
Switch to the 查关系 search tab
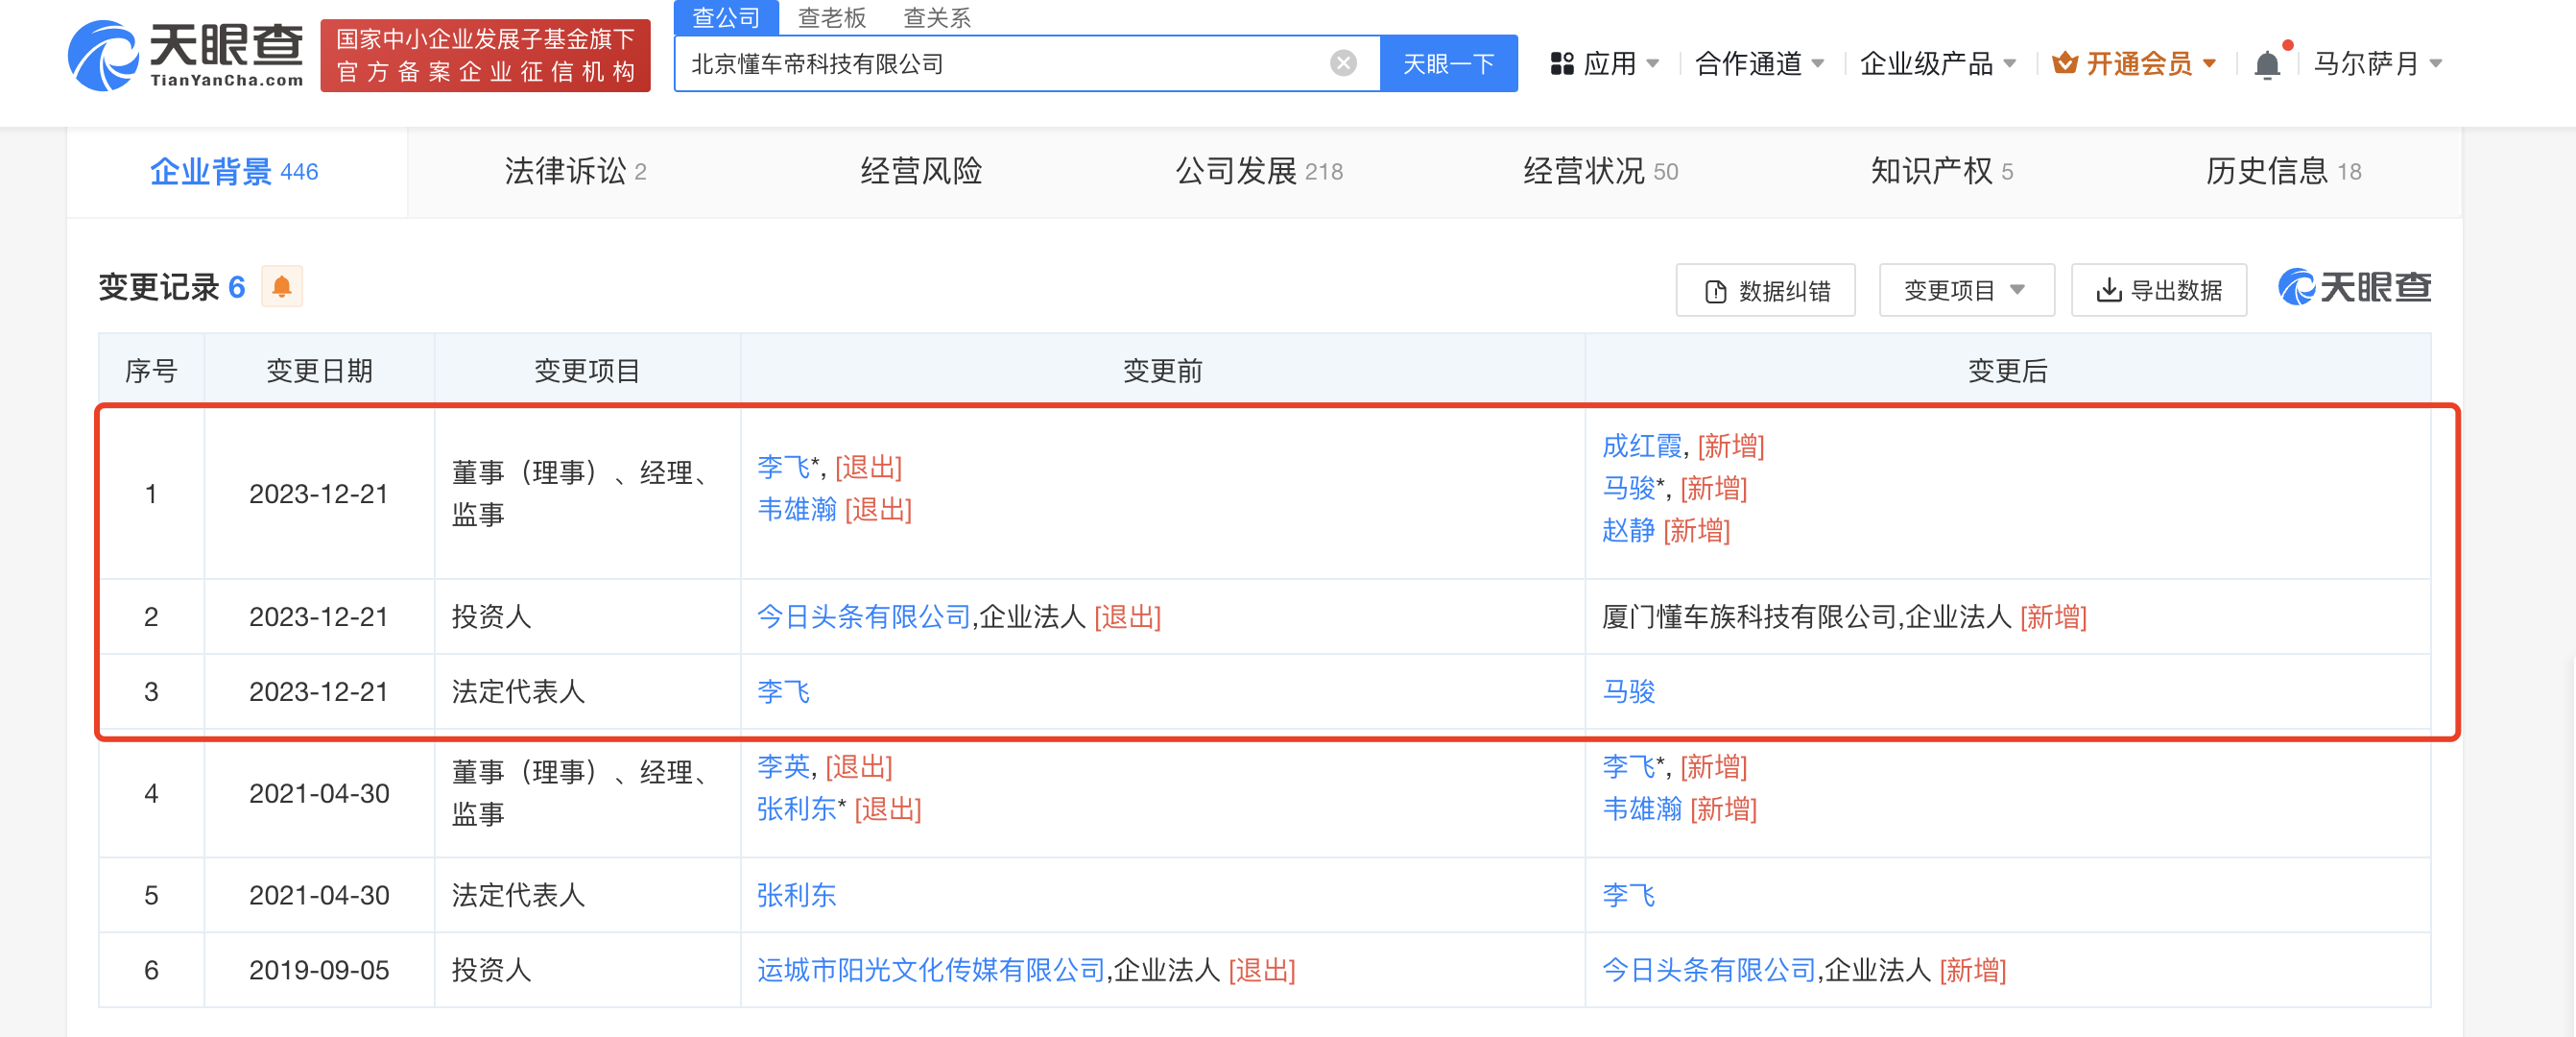[x=936, y=17]
